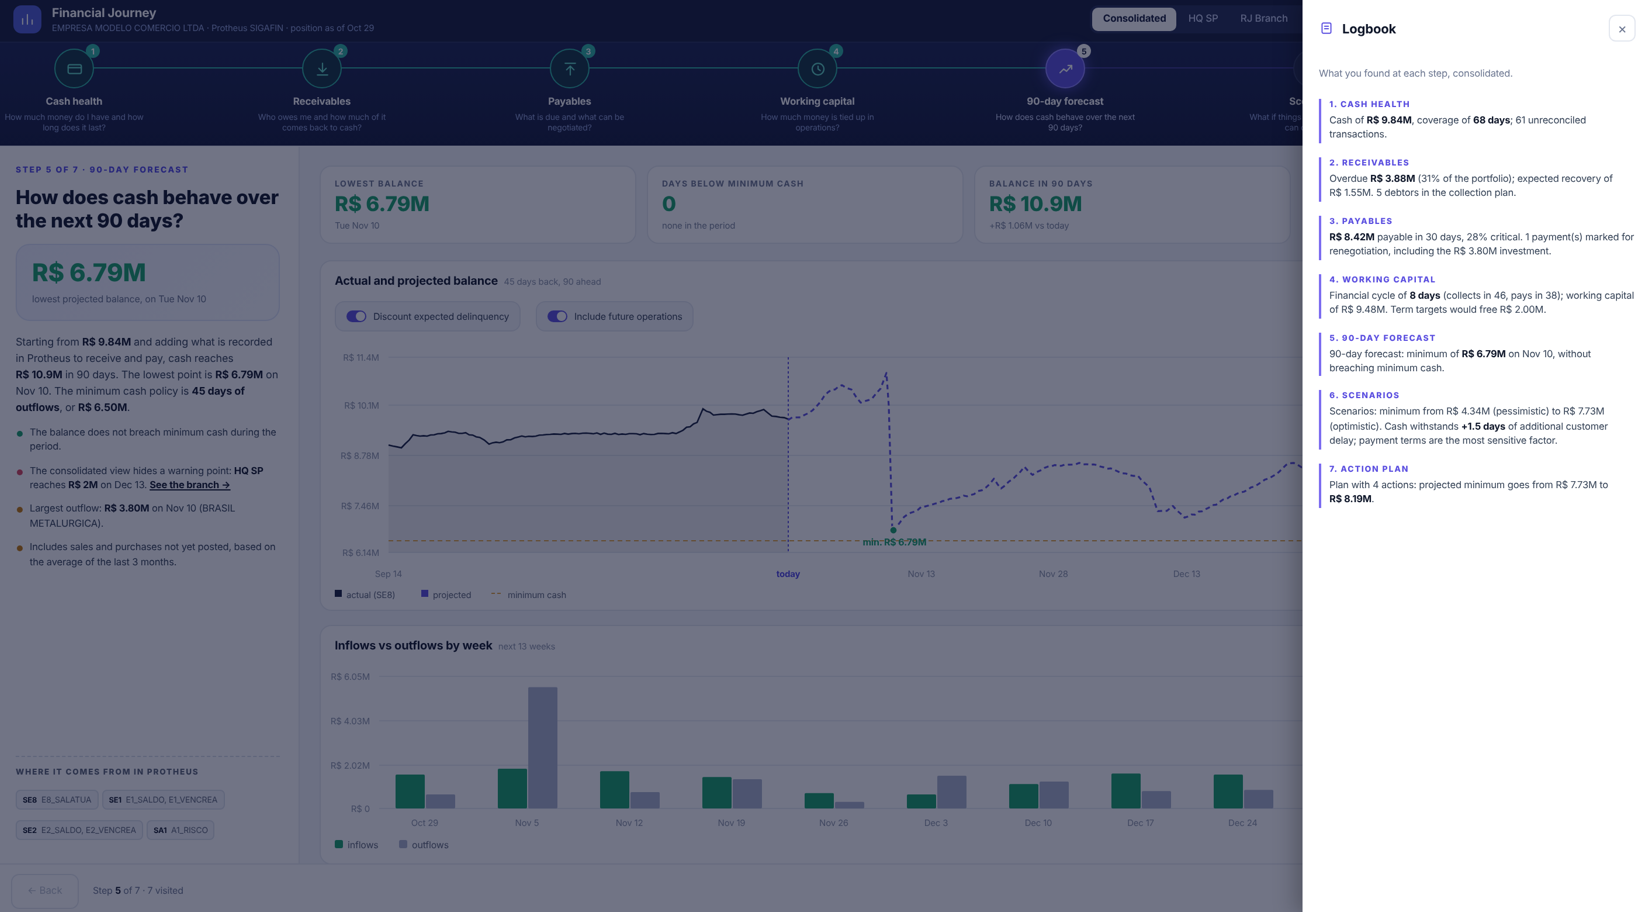Open the Working capital clock icon
Viewport: 1647px width, 912px height.
click(817, 69)
